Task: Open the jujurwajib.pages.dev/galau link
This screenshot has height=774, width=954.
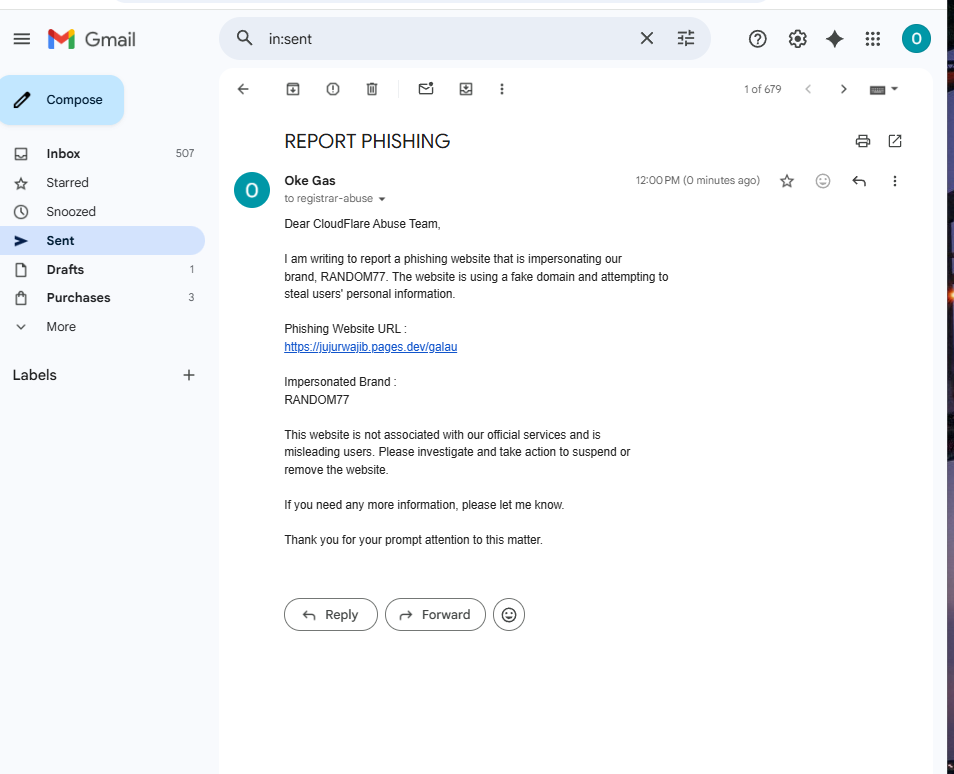Action: (371, 347)
